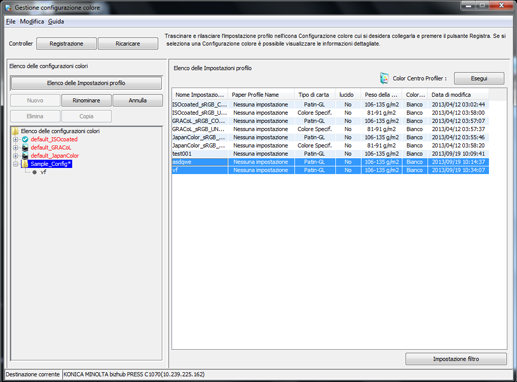Click date 2013/09/19 10:09:41 cell
This screenshot has height=382, width=517.
pos(458,154)
